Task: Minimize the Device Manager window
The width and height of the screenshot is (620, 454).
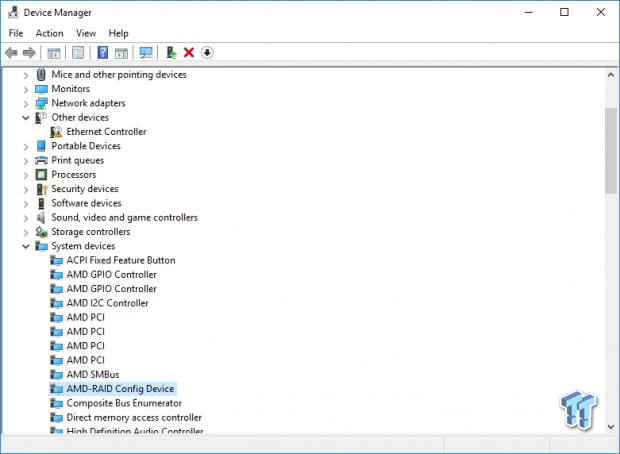Action: (528, 12)
